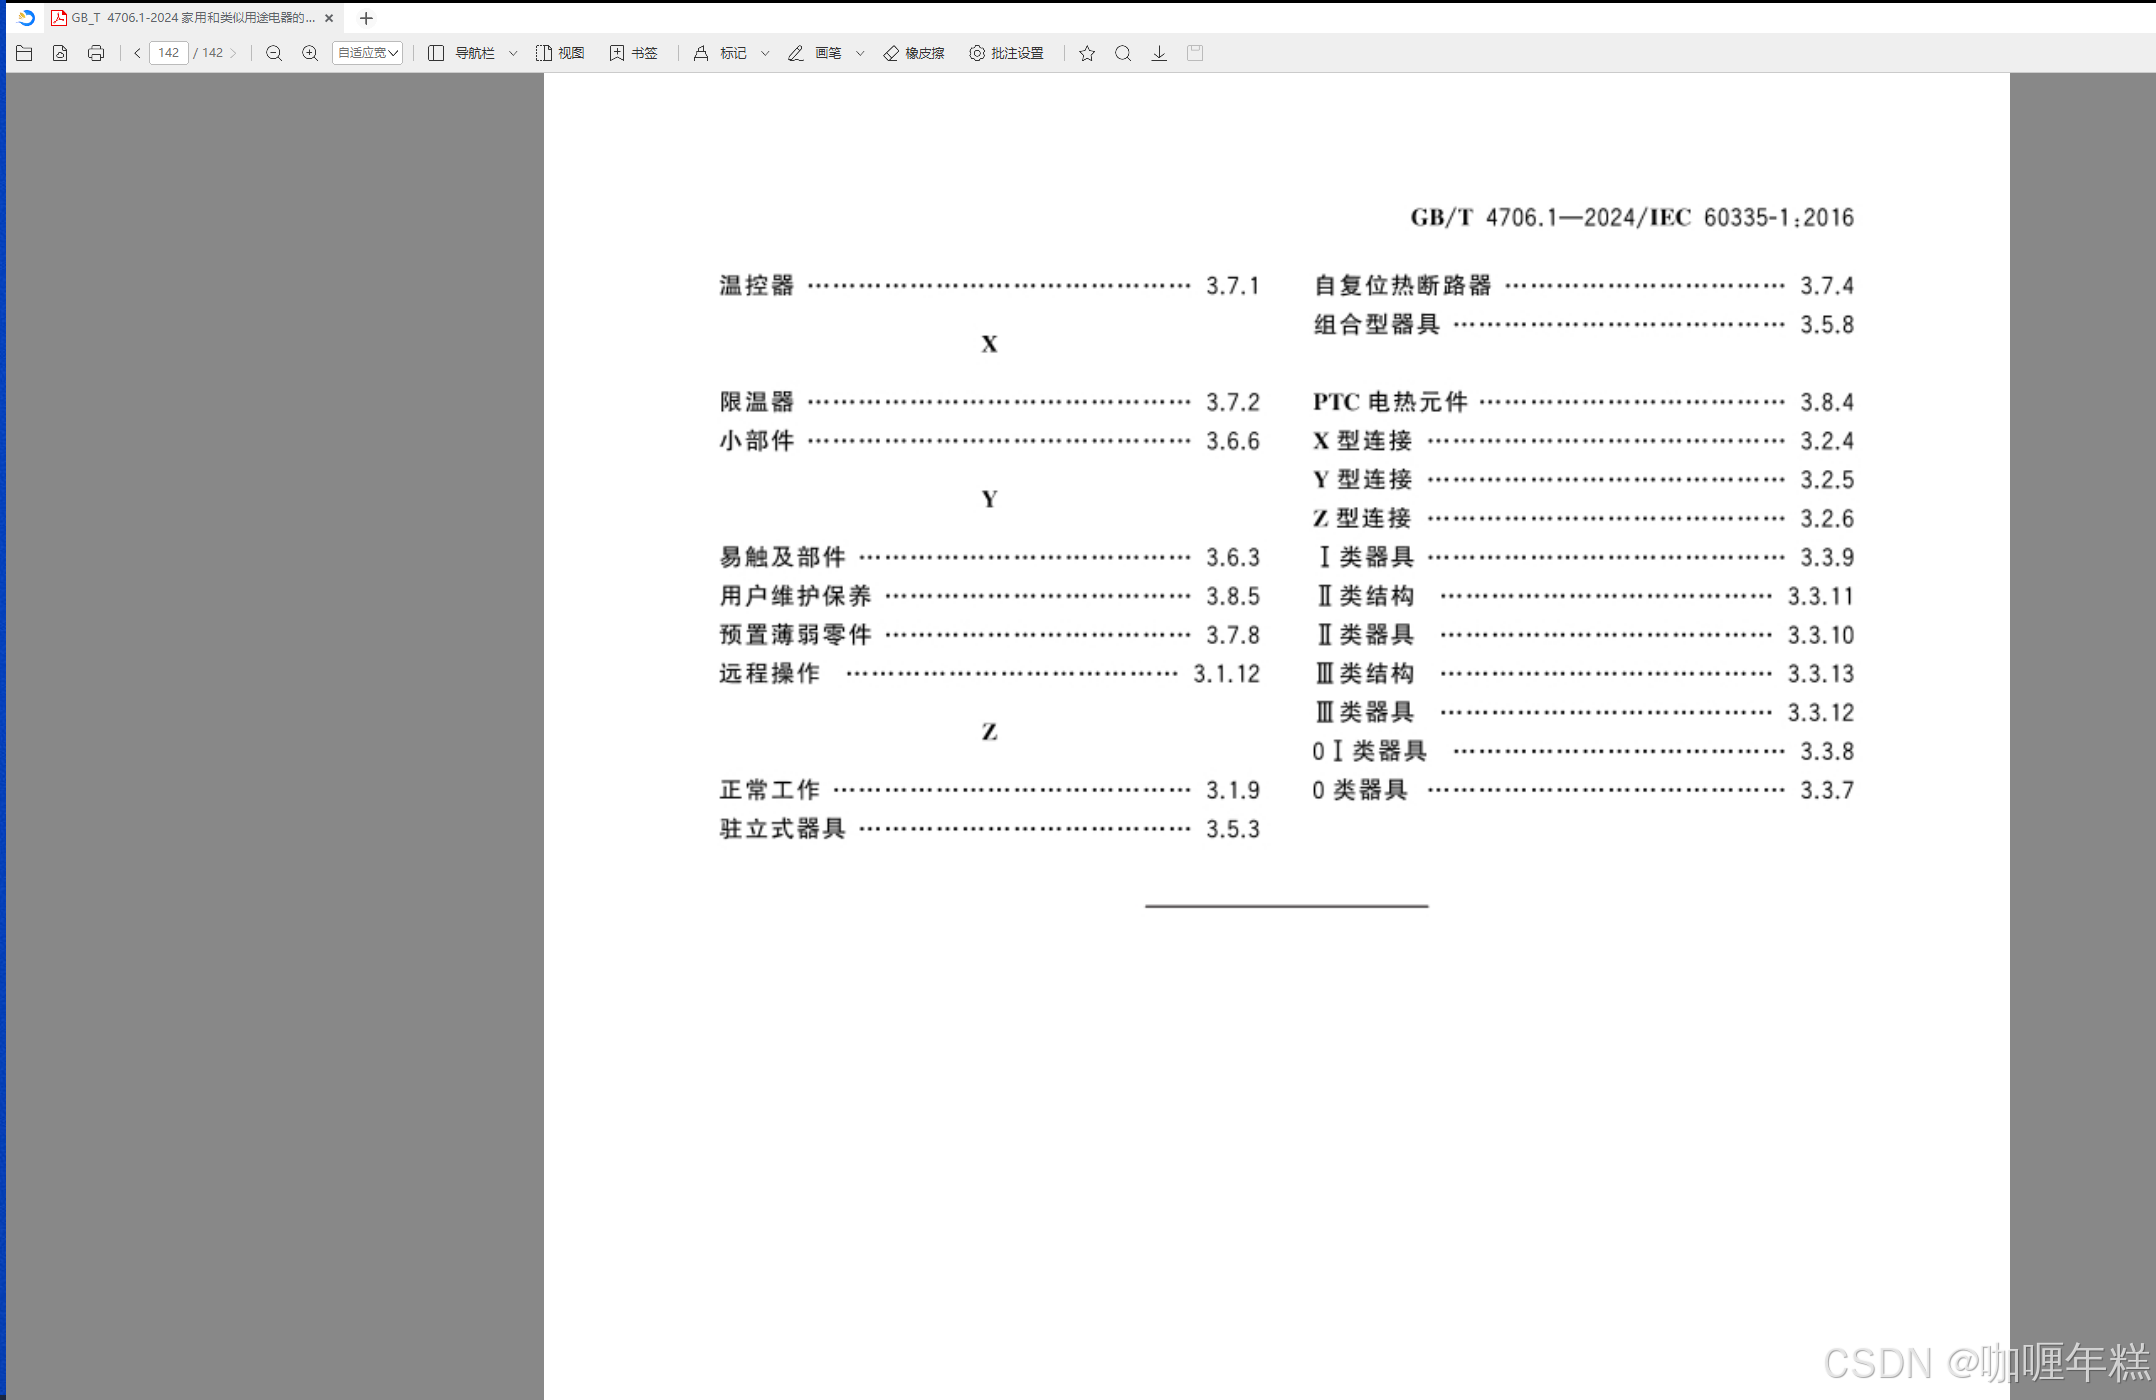The image size is (2156, 1400).
Task: Click the star favorite icon
Action: point(1087,53)
